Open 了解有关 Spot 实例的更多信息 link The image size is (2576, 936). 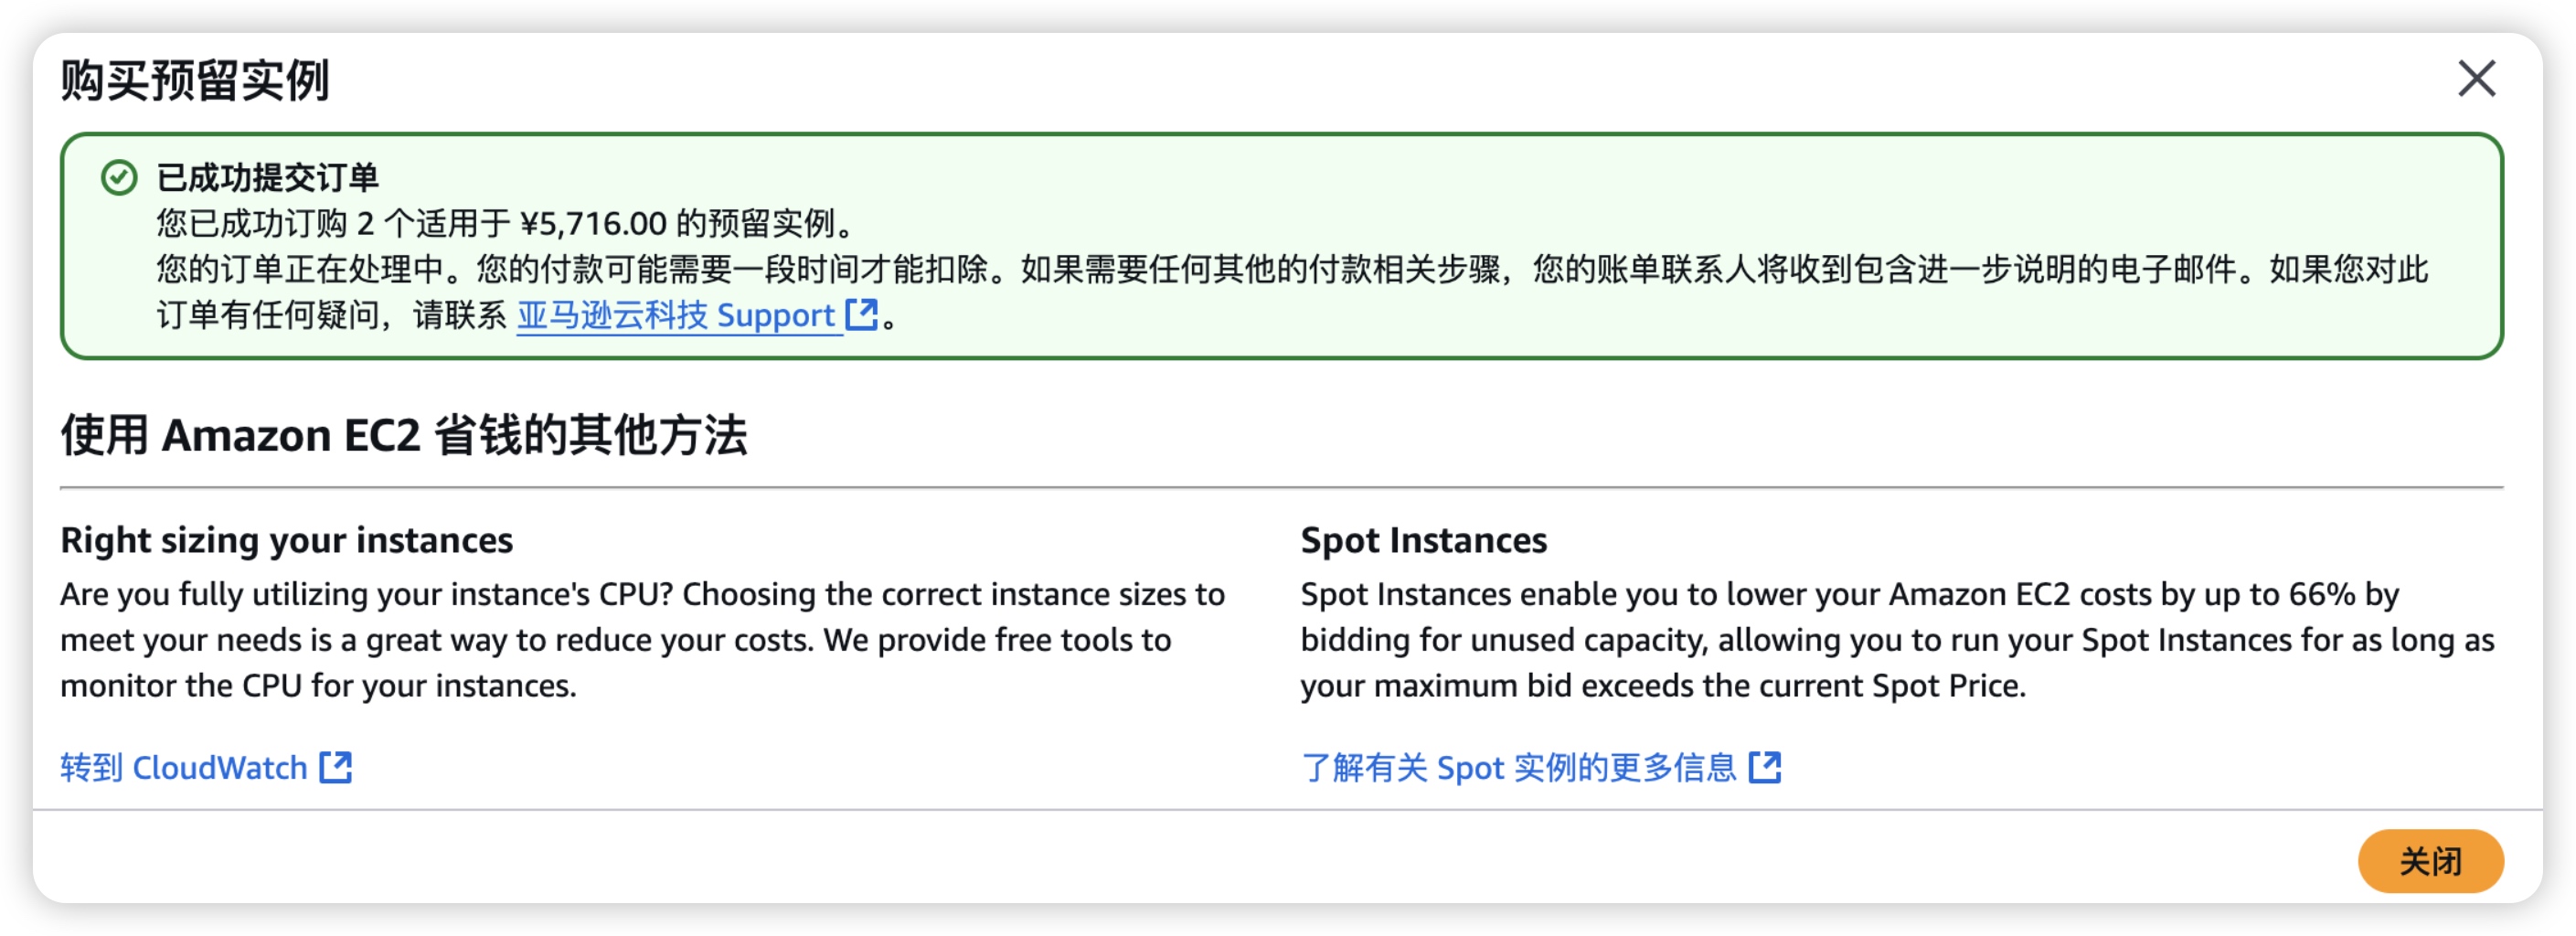1518,767
